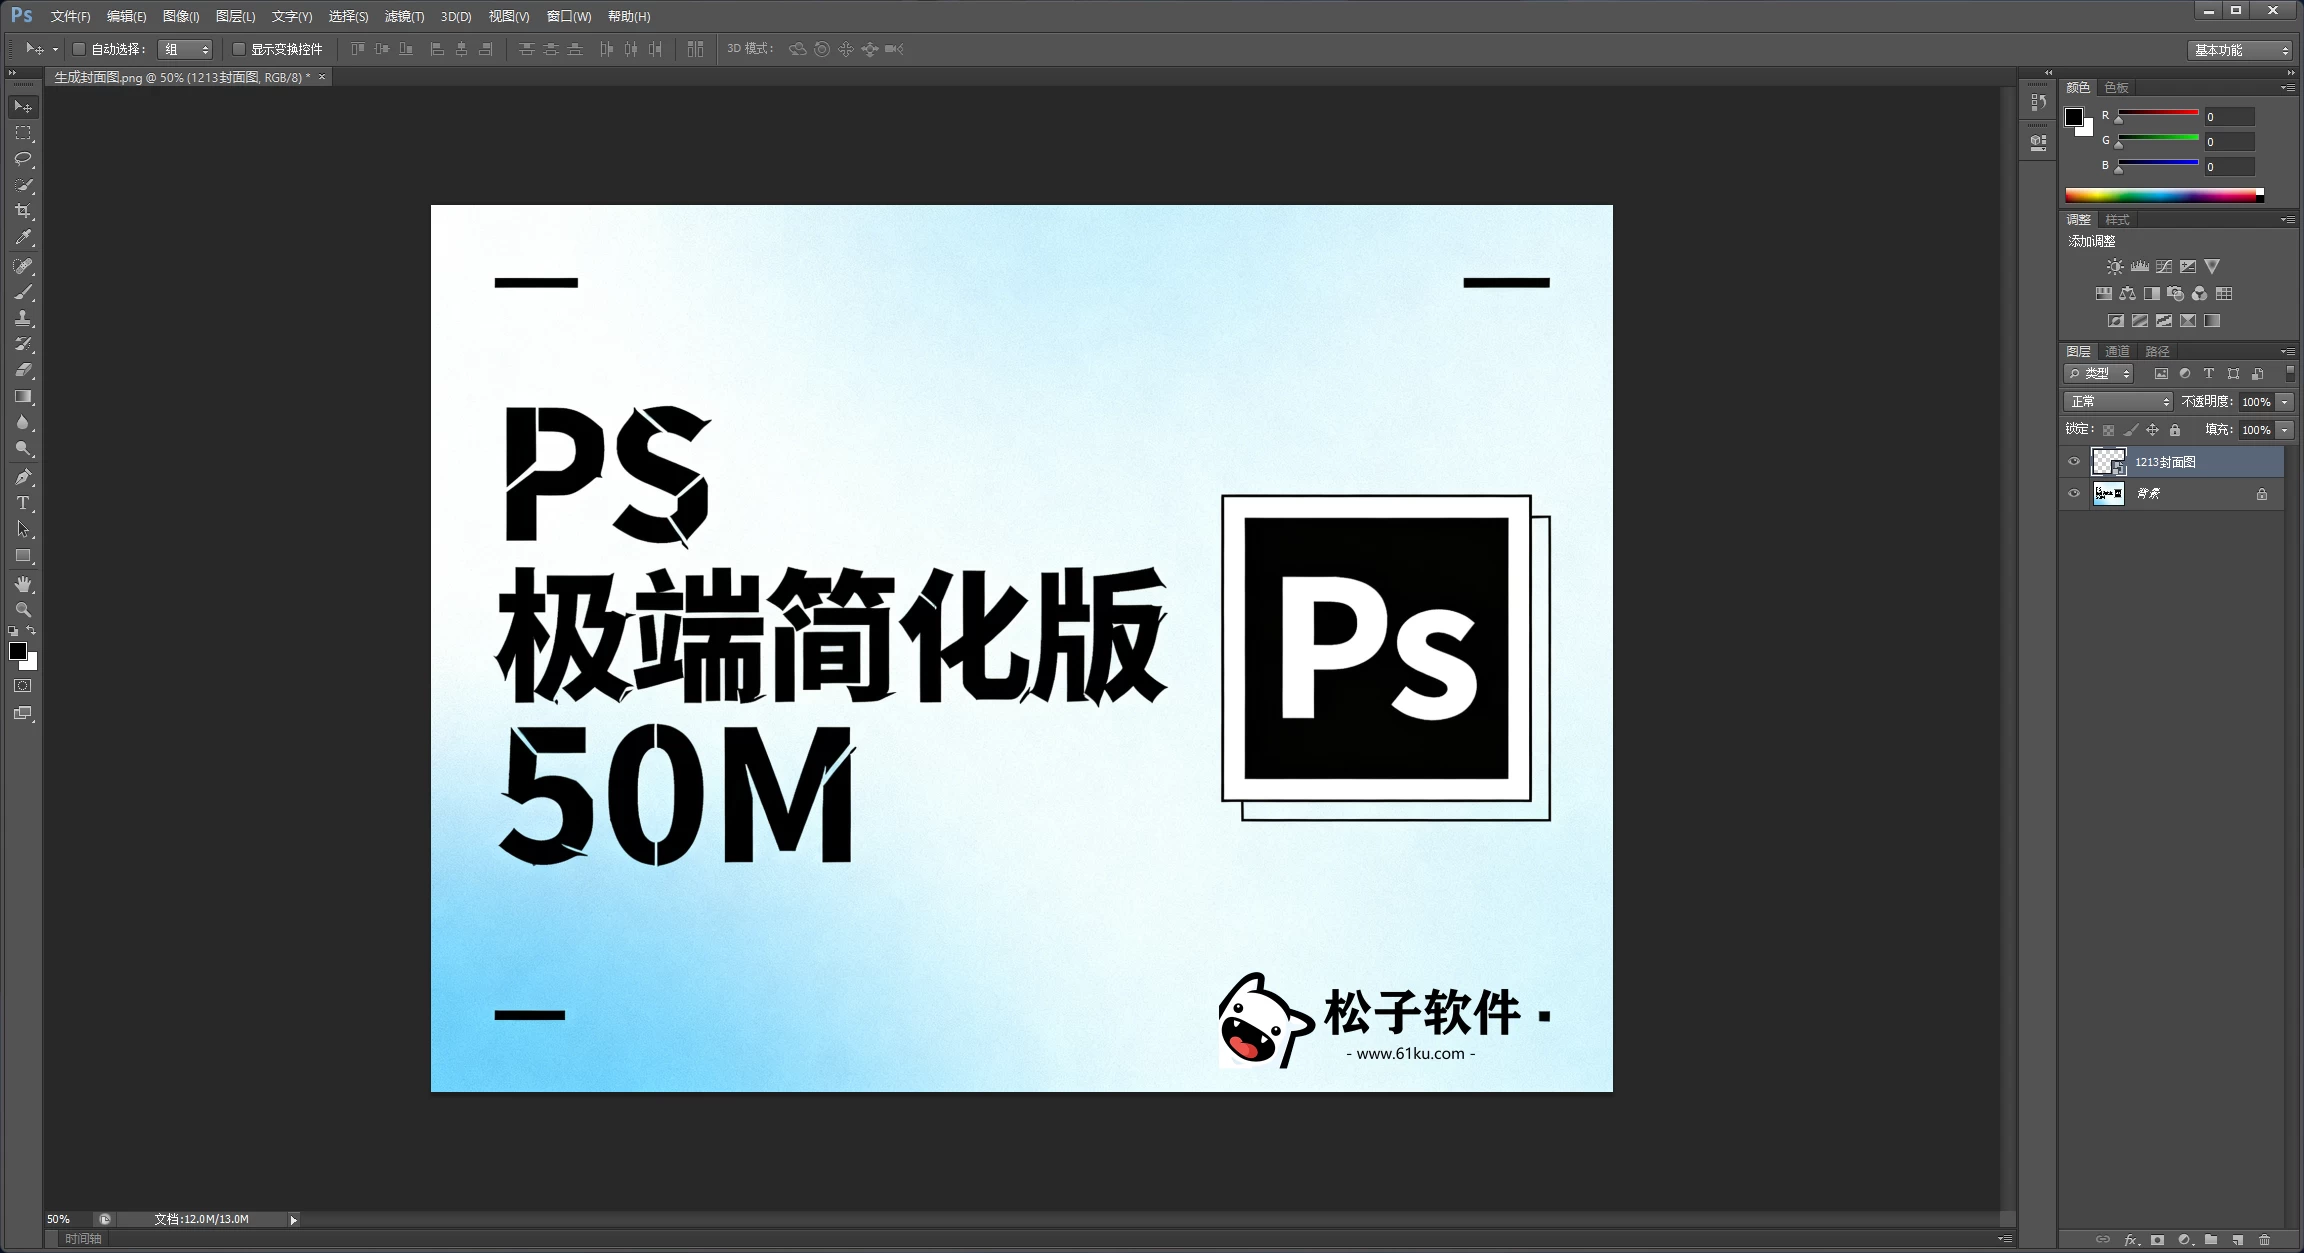Hide the 1213封面图 layer

2073,462
